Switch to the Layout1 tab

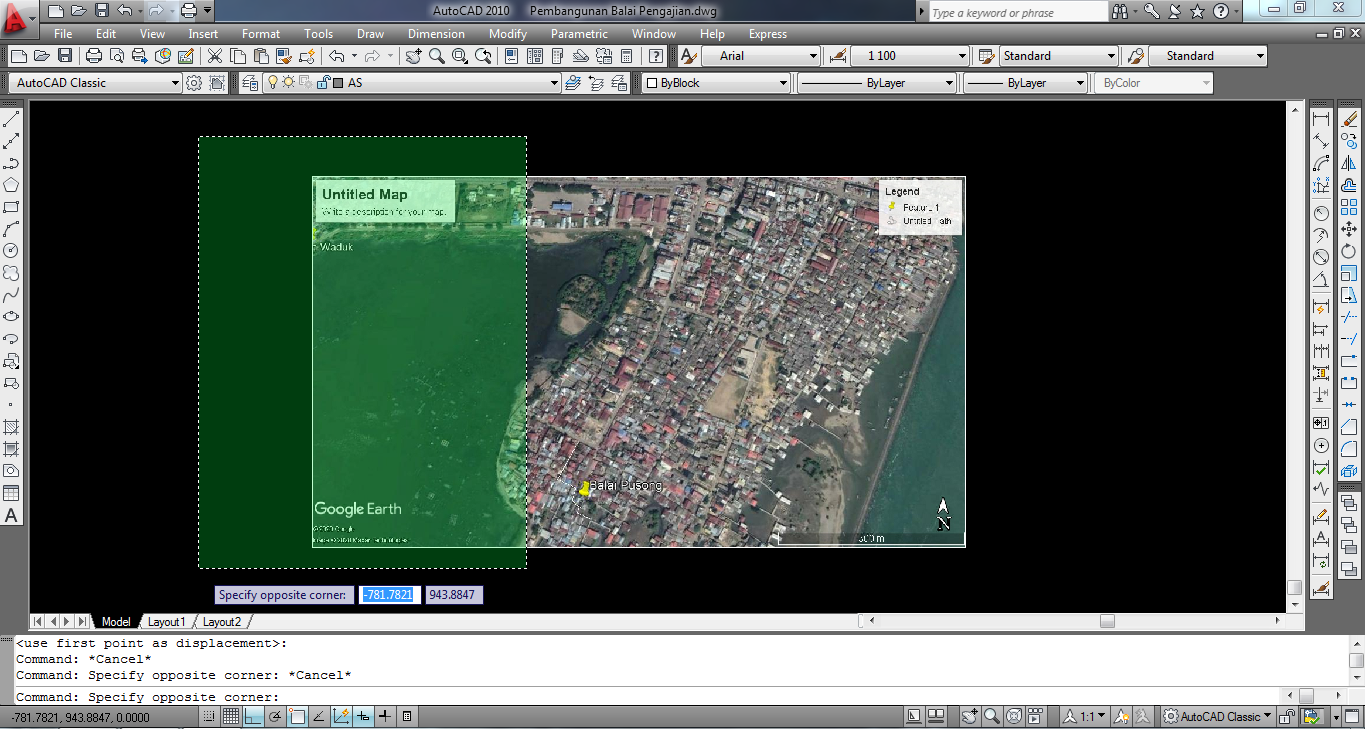point(166,622)
